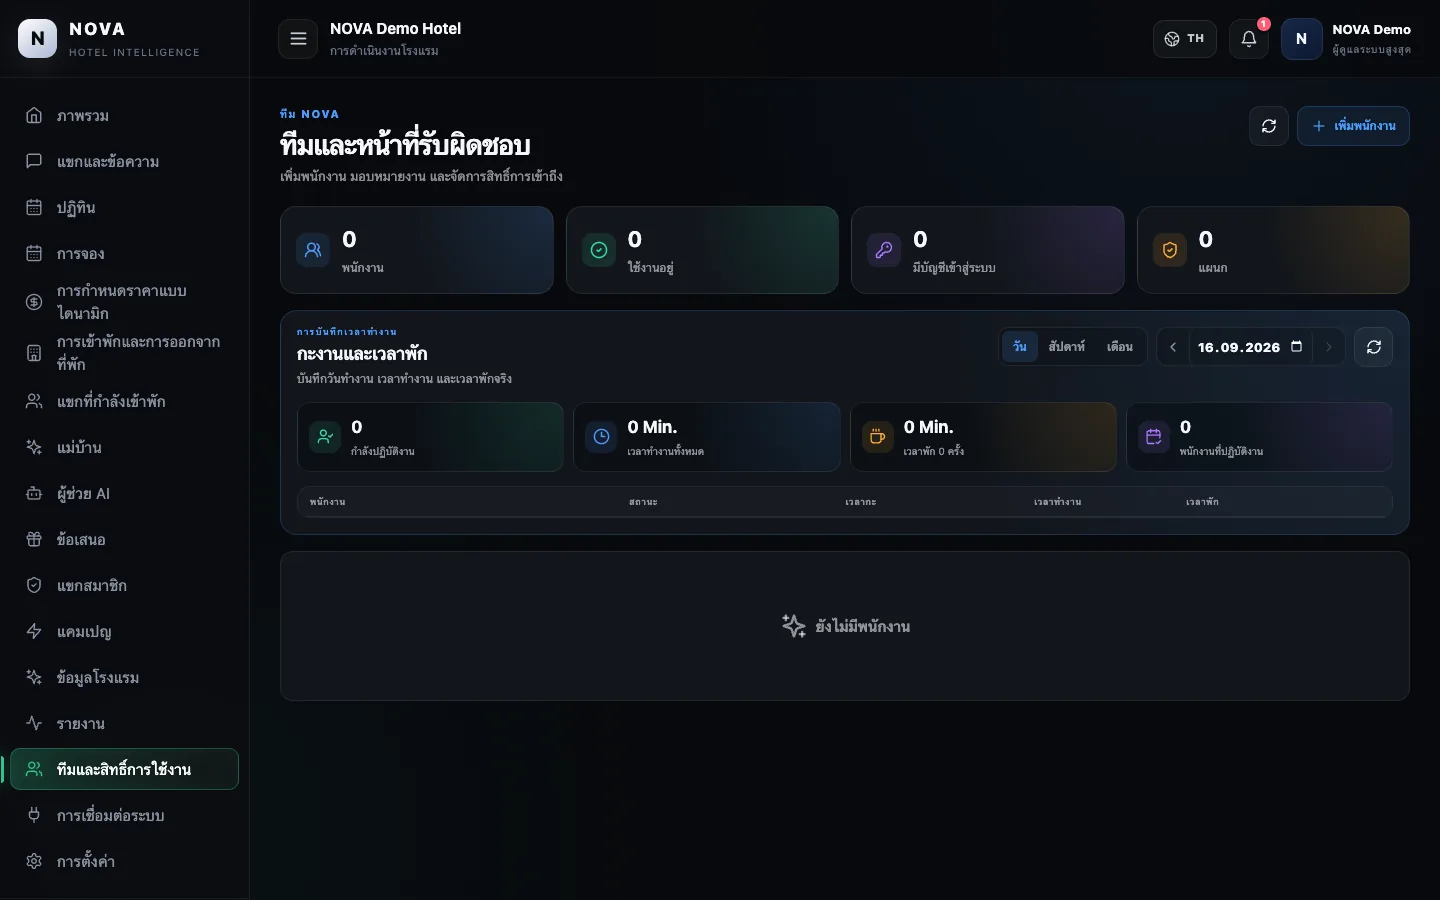Image resolution: width=1440 pixels, height=900 pixels.
Task: Go to the next date with the right chevron
Action: (x=1329, y=347)
